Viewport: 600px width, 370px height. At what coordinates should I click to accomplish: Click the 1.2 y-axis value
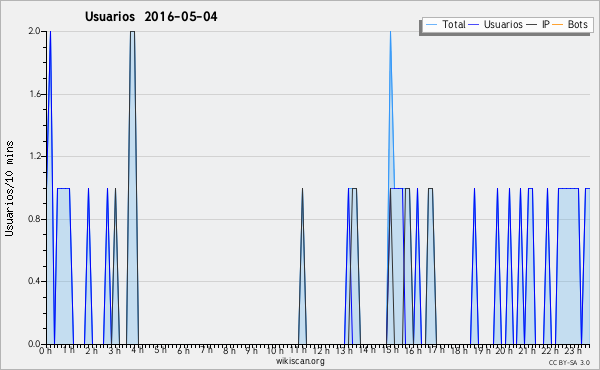(x=34, y=156)
